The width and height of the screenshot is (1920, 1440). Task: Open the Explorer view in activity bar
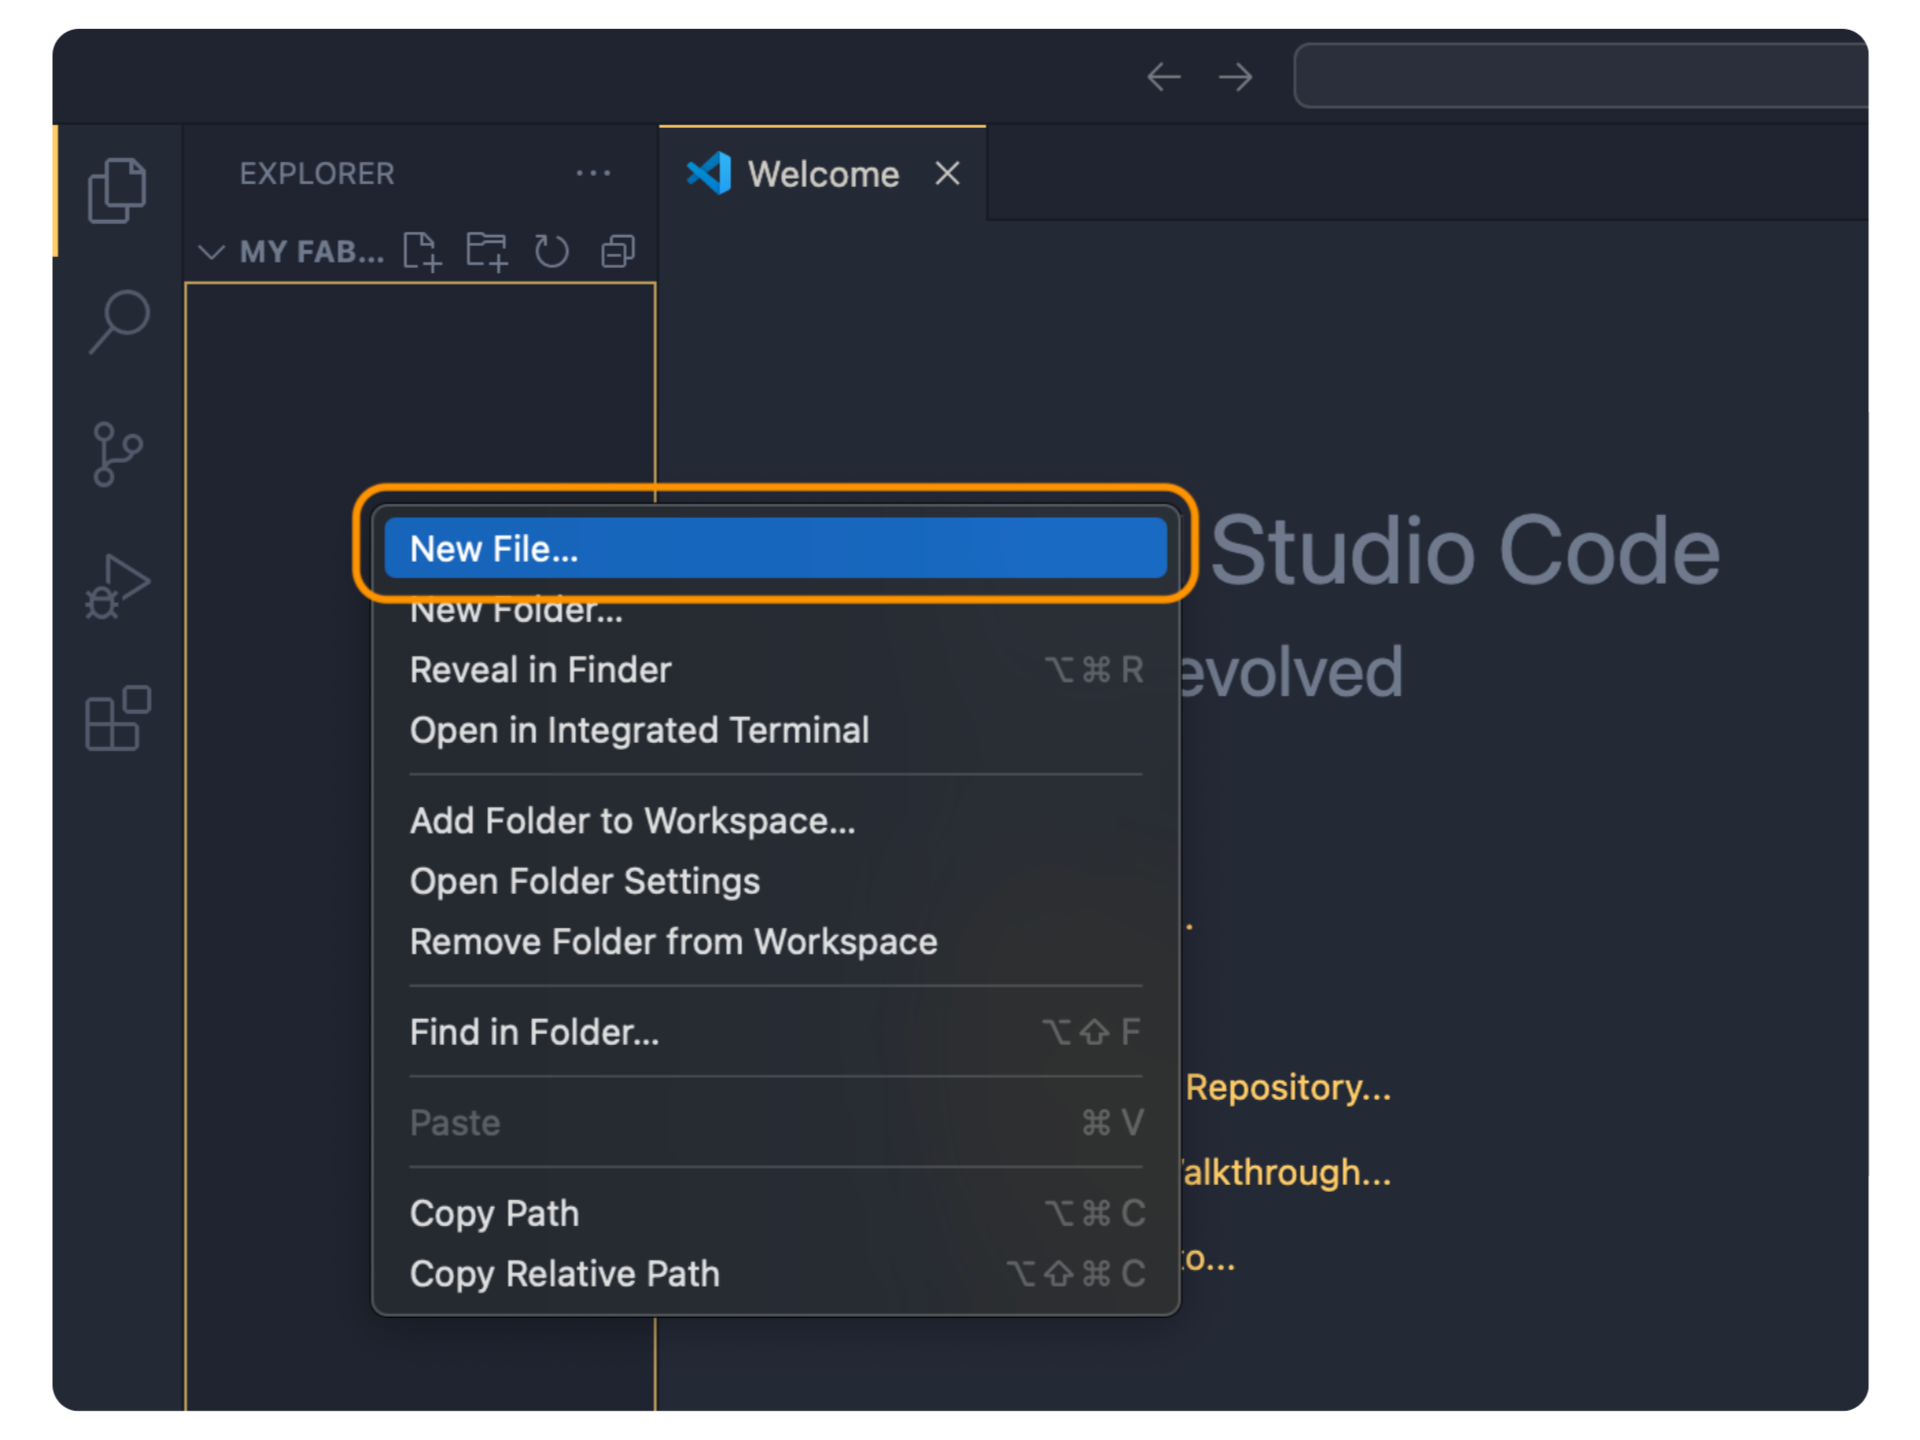tap(117, 190)
